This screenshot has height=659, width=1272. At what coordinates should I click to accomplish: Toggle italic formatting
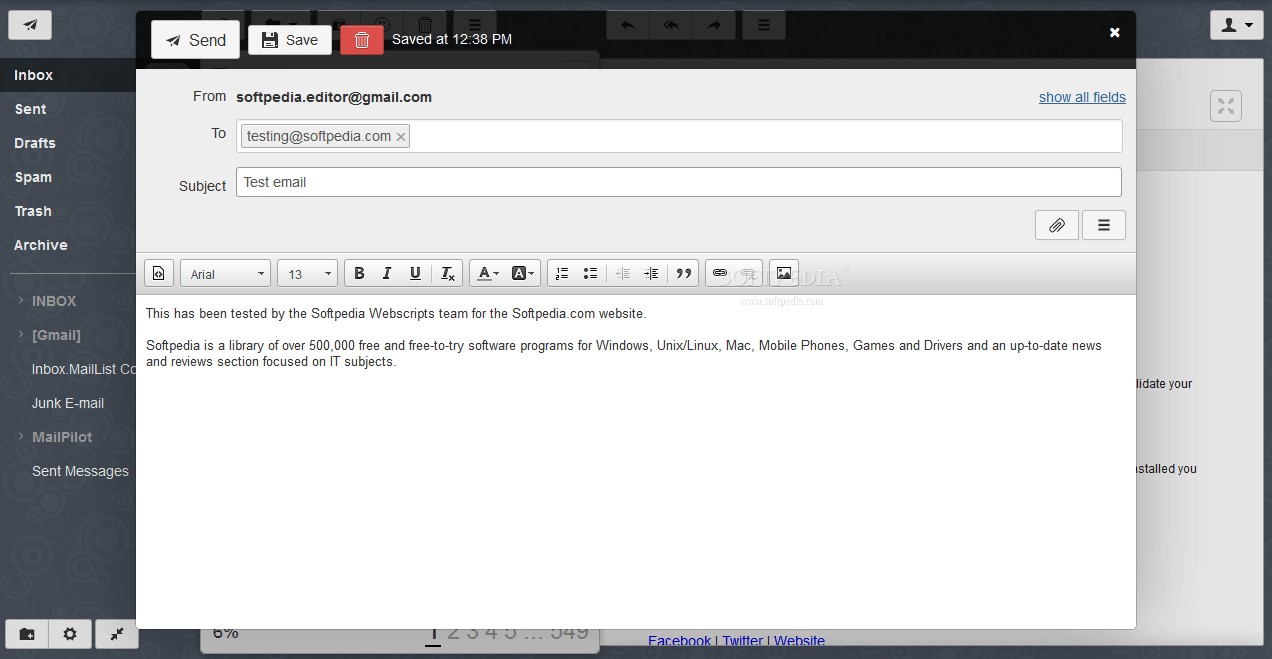387,274
